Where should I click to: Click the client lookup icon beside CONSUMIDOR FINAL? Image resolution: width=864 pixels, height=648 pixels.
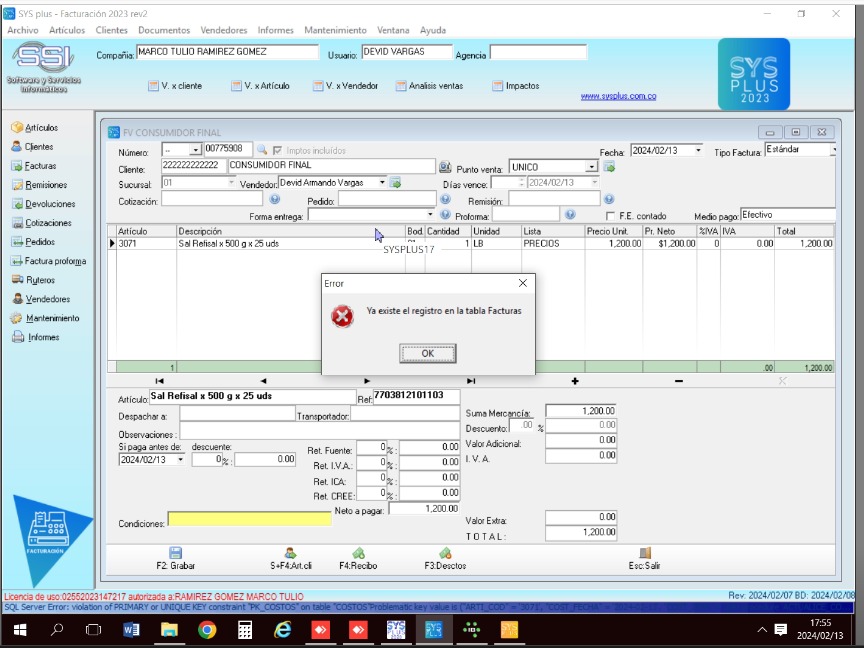click(x=445, y=166)
